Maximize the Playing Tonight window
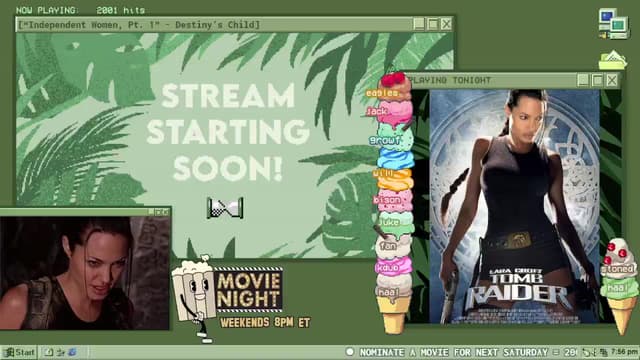 [598, 80]
